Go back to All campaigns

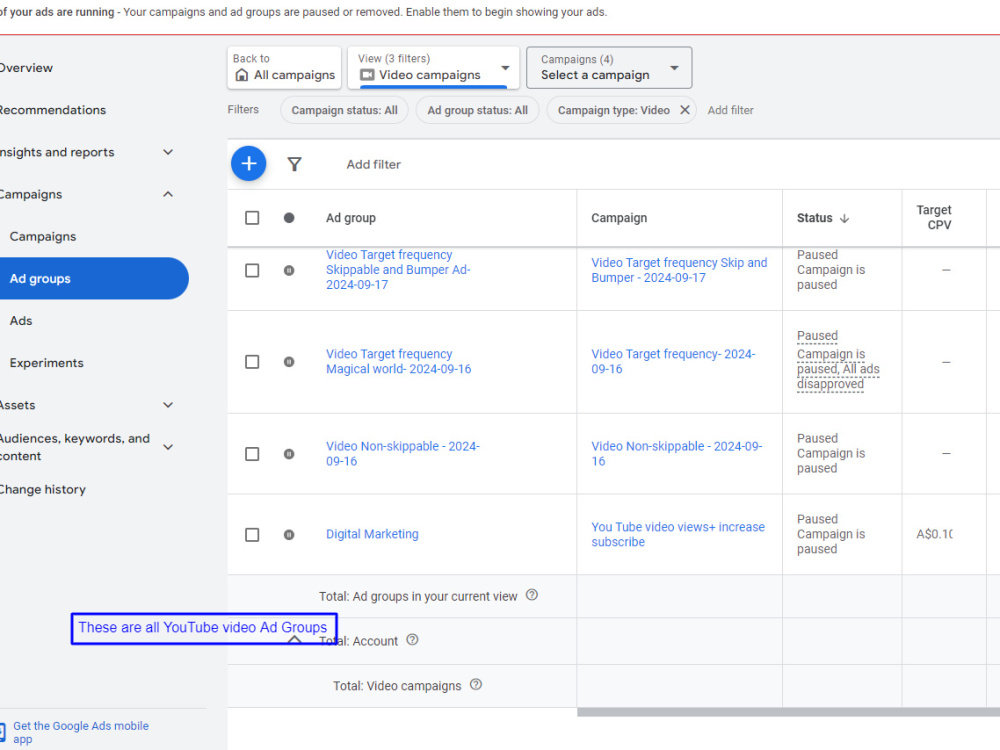(284, 67)
